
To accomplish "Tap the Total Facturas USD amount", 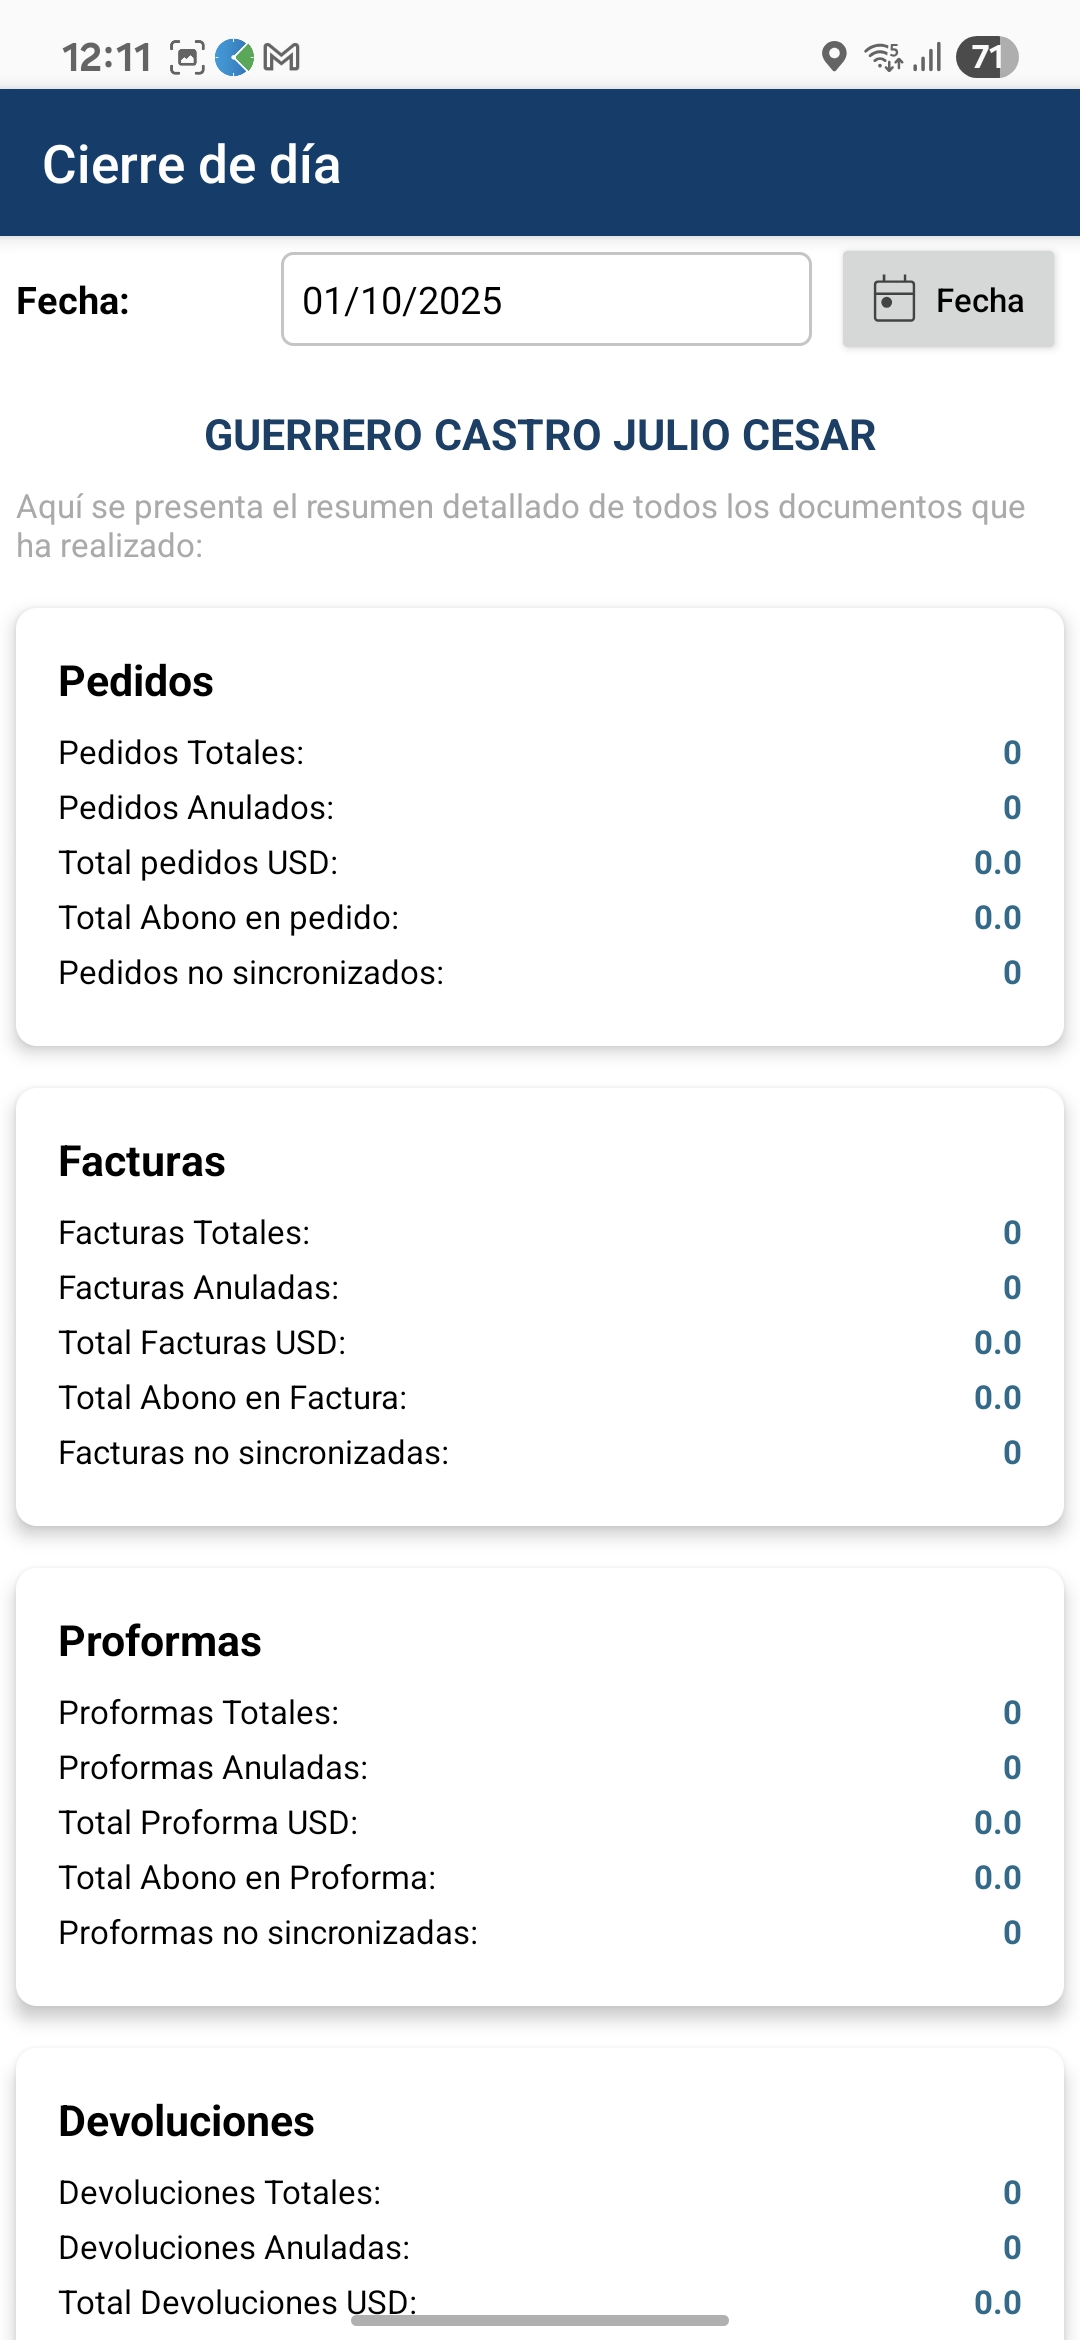I will pos(997,1343).
